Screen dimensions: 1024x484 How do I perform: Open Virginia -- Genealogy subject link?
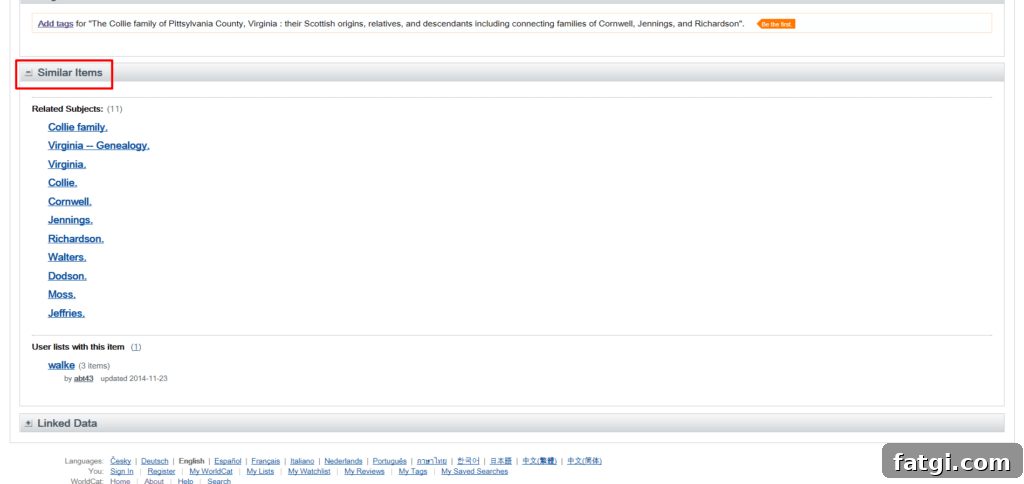point(99,146)
